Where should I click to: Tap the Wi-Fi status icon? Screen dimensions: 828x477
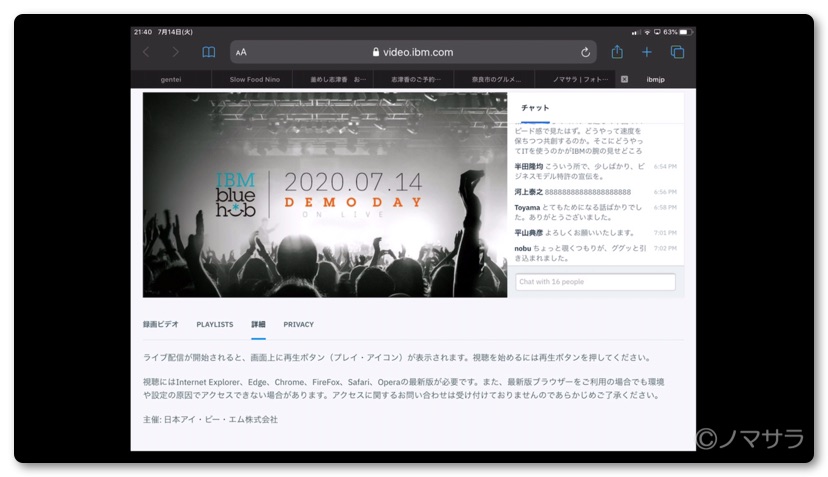tap(647, 32)
